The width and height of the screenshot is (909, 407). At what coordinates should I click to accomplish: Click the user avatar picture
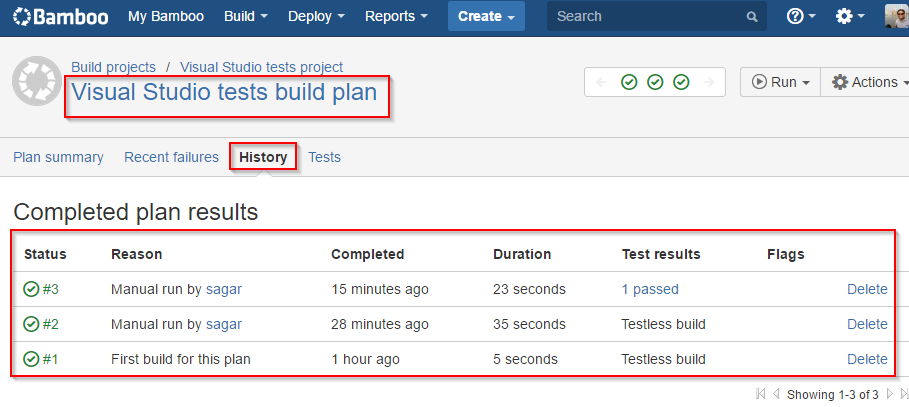click(897, 16)
